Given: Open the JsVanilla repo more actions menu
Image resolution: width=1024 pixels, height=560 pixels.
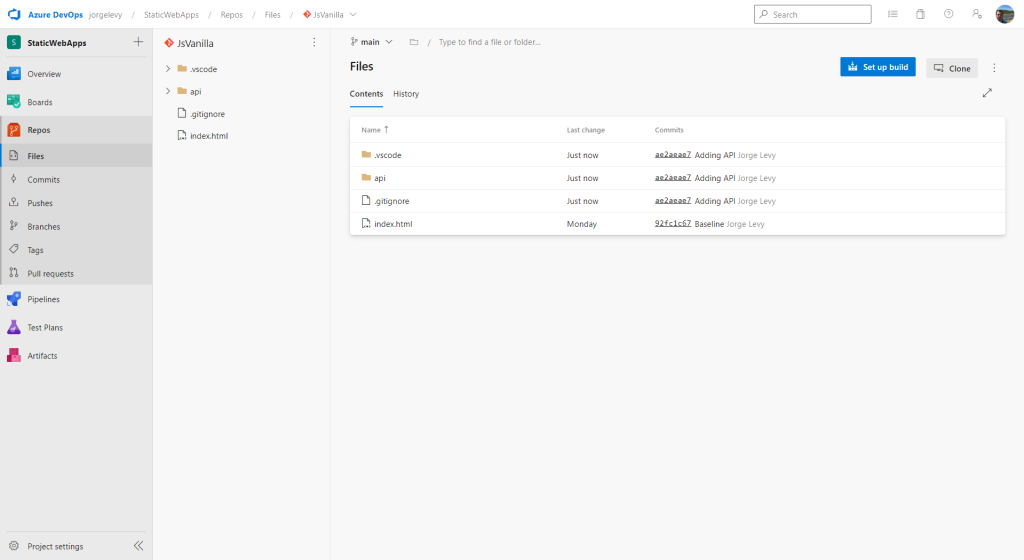Looking at the screenshot, I should click(314, 42).
